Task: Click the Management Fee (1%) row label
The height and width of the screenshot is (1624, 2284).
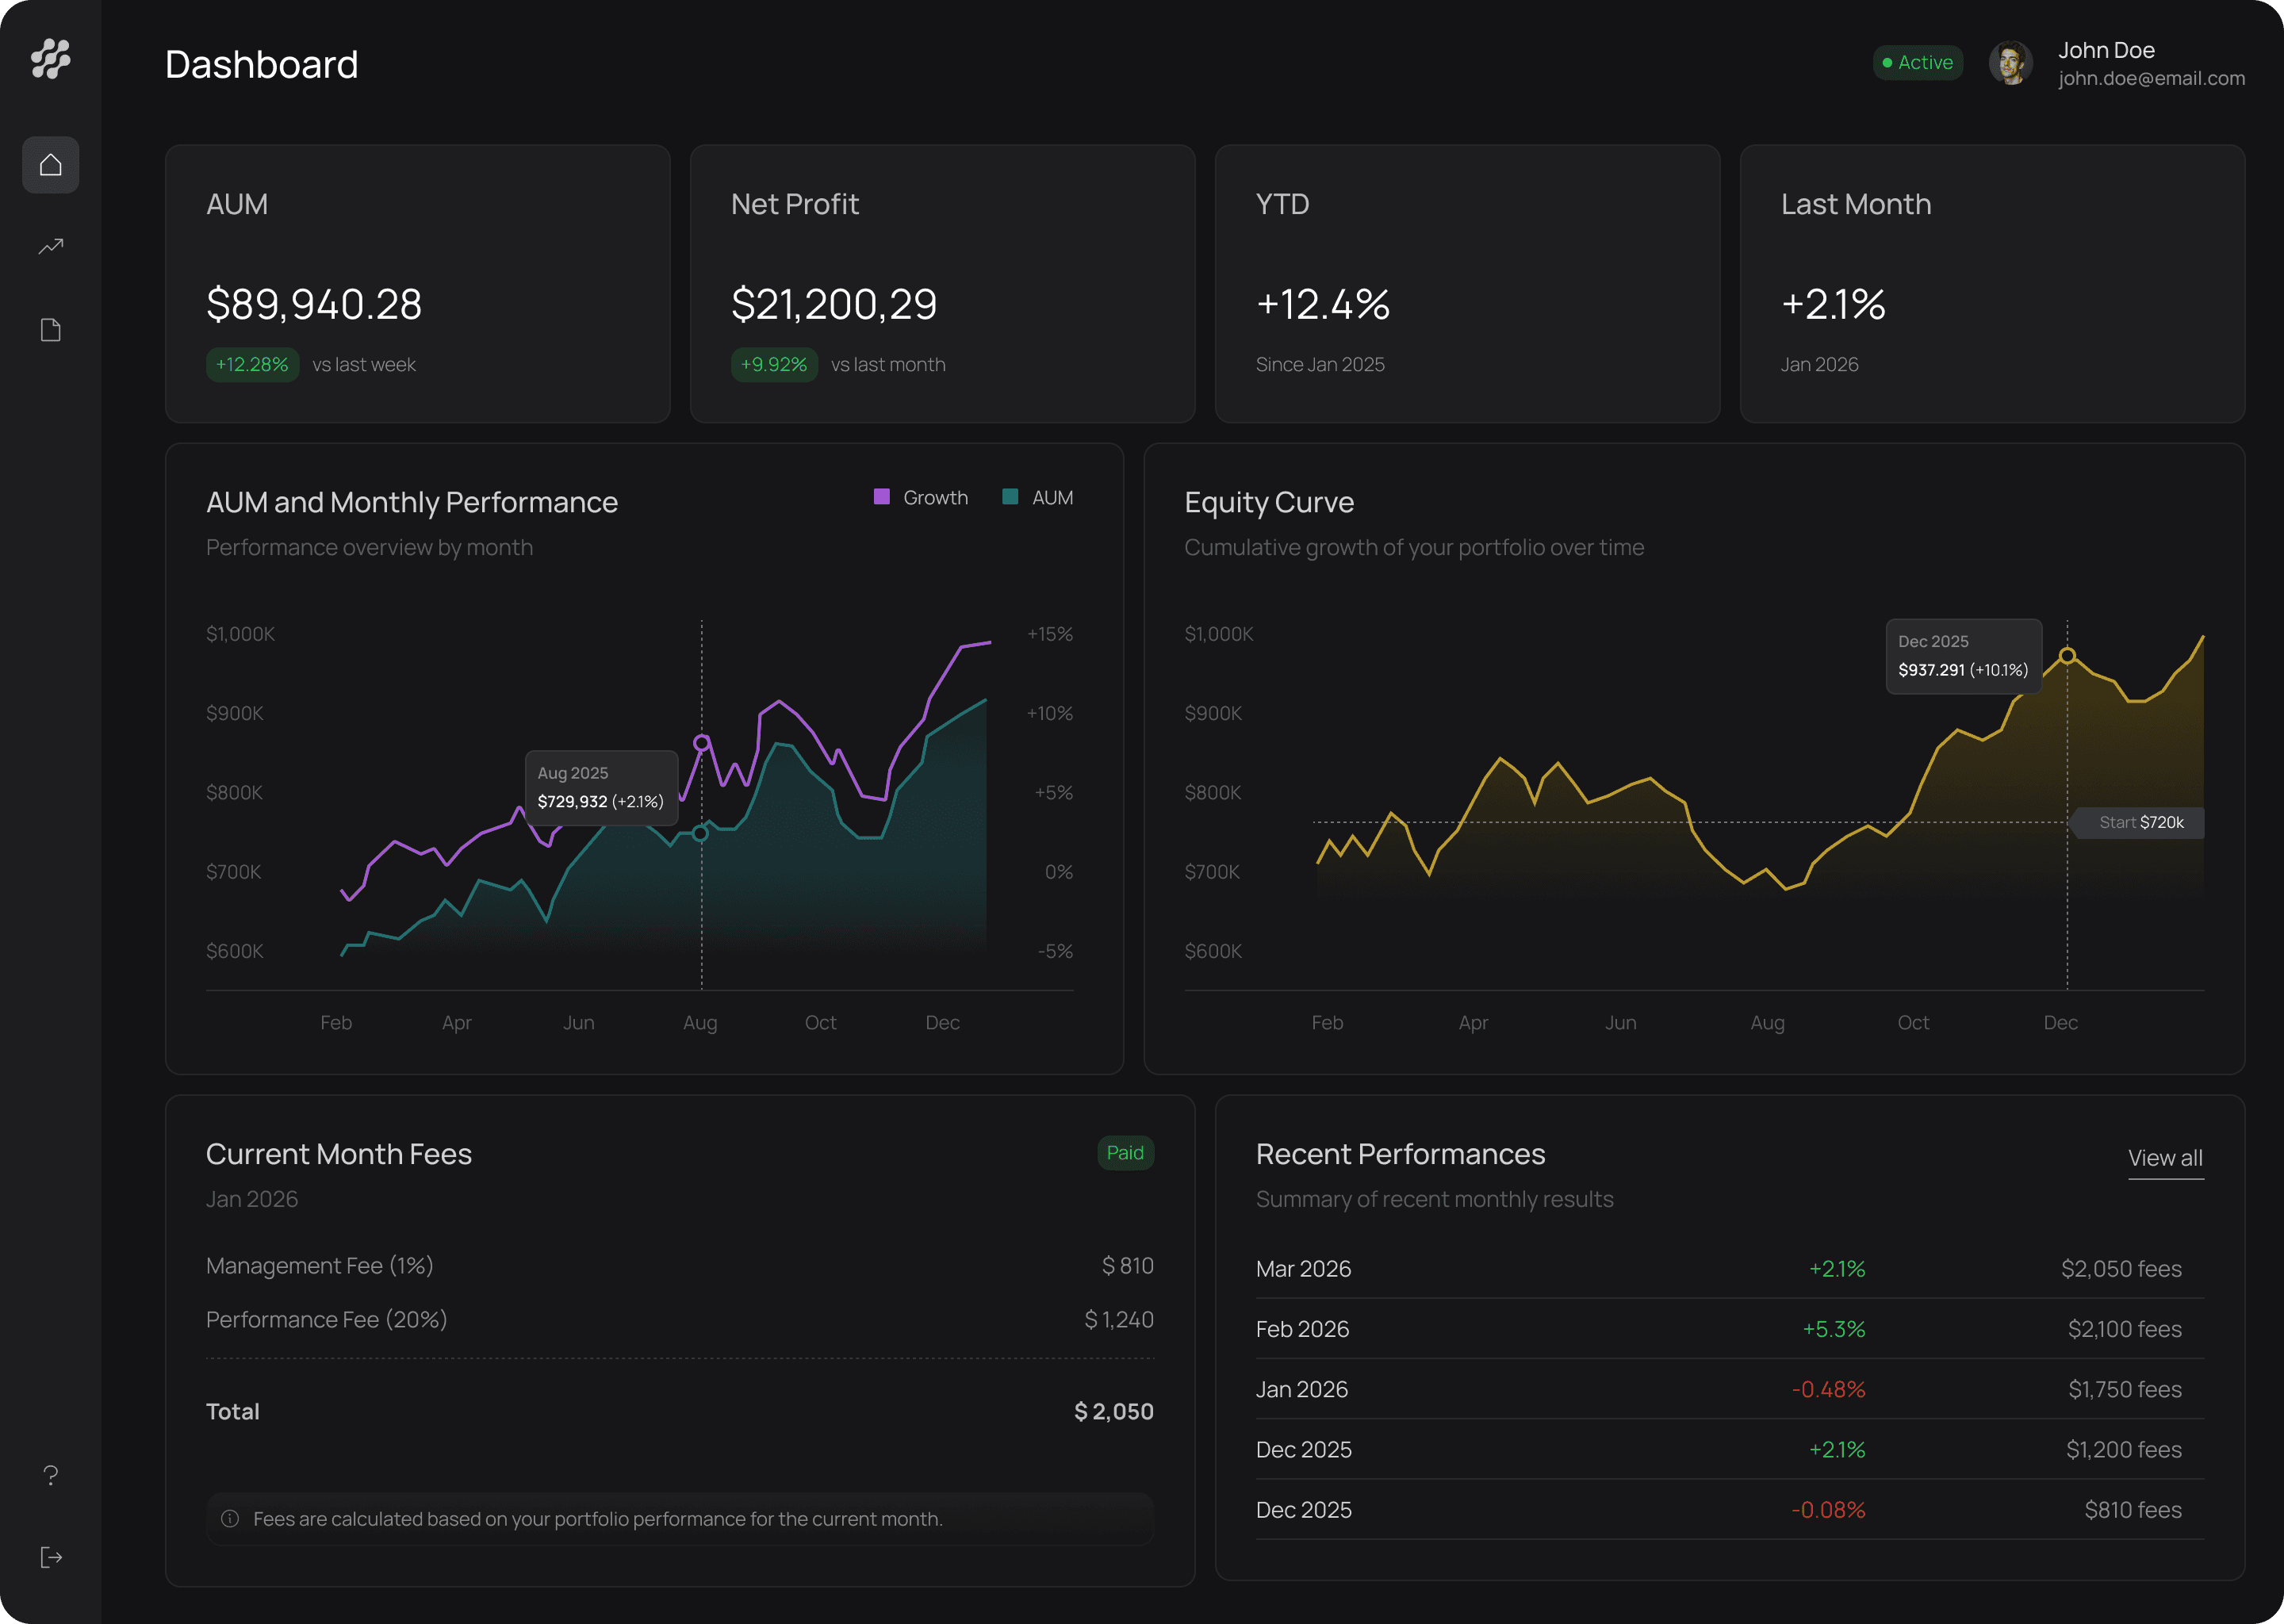Action: tap(319, 1266)
